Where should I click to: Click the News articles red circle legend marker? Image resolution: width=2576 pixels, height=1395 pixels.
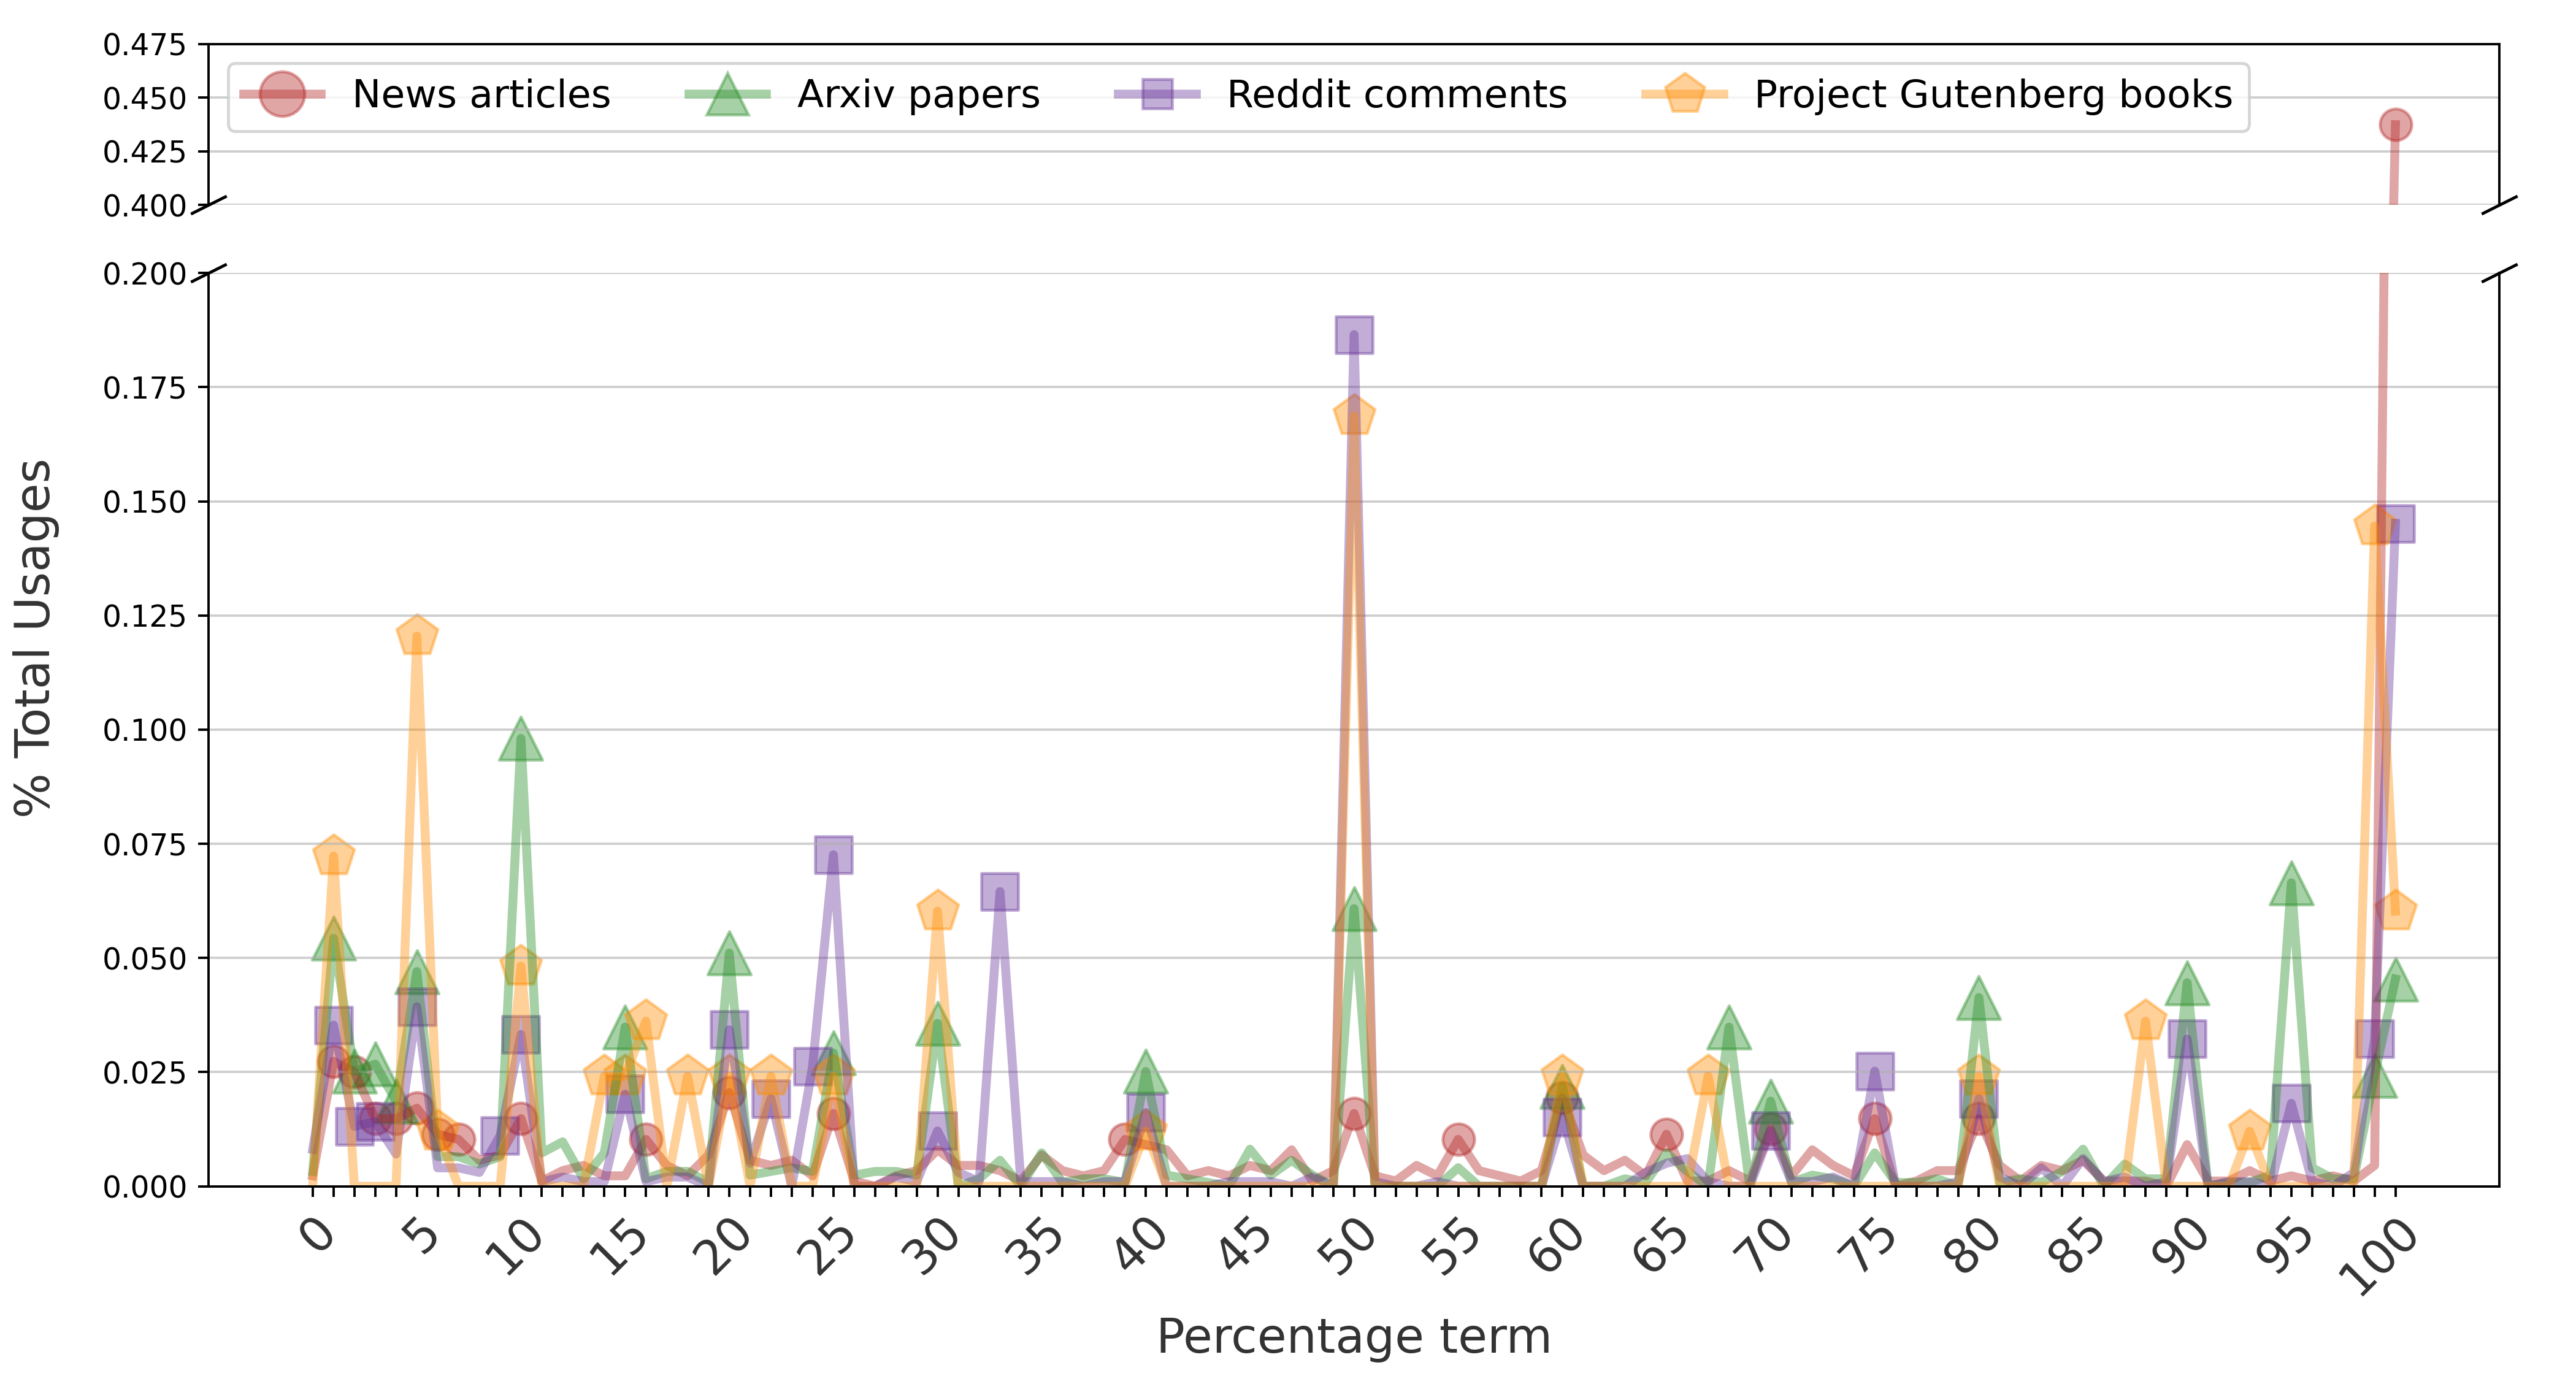click(282, 95)
